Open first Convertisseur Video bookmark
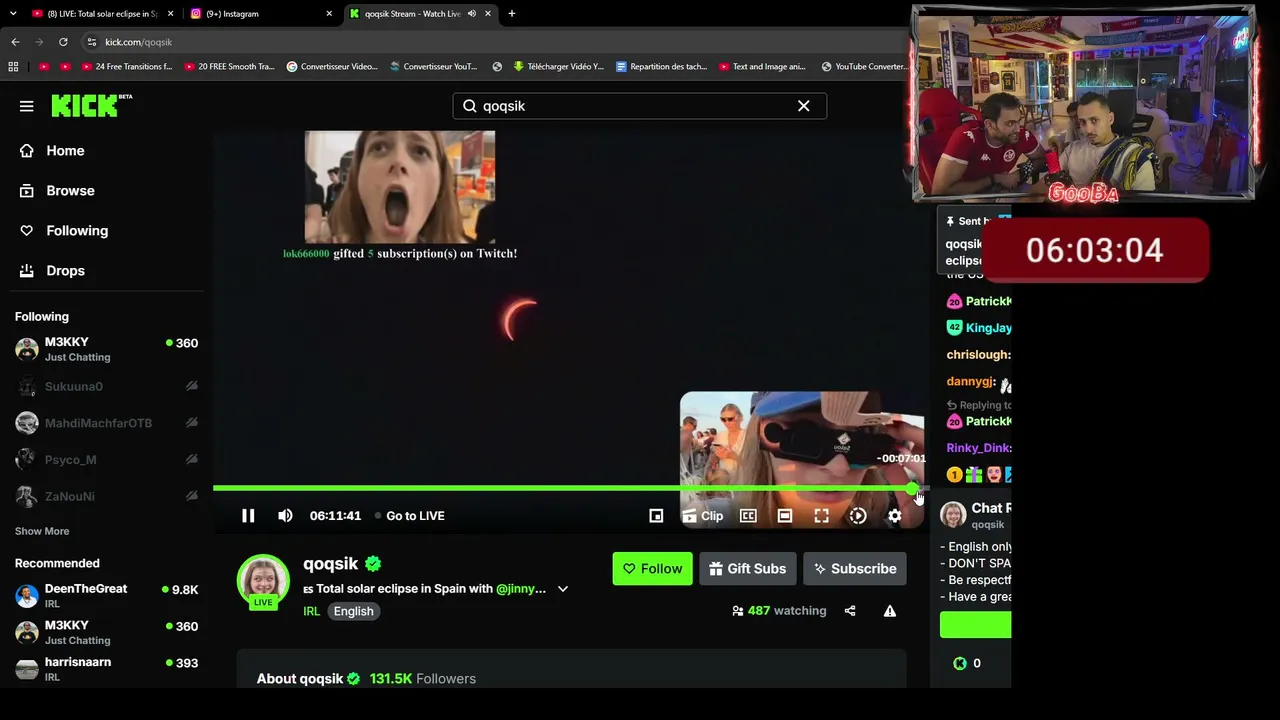 [332, 67]
